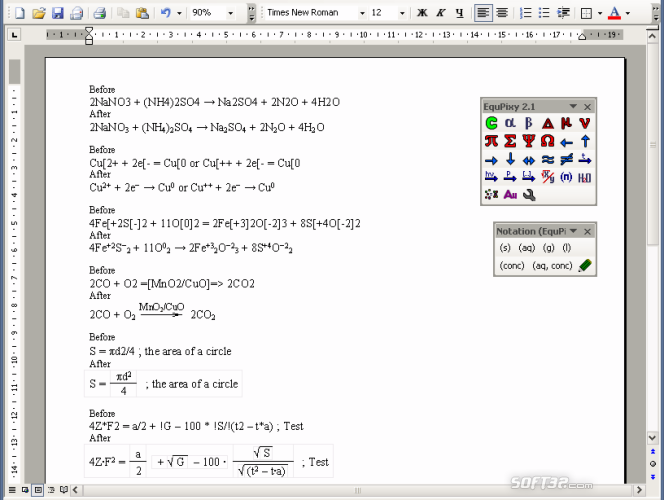Click the (conc) notation button

point(511,266)
